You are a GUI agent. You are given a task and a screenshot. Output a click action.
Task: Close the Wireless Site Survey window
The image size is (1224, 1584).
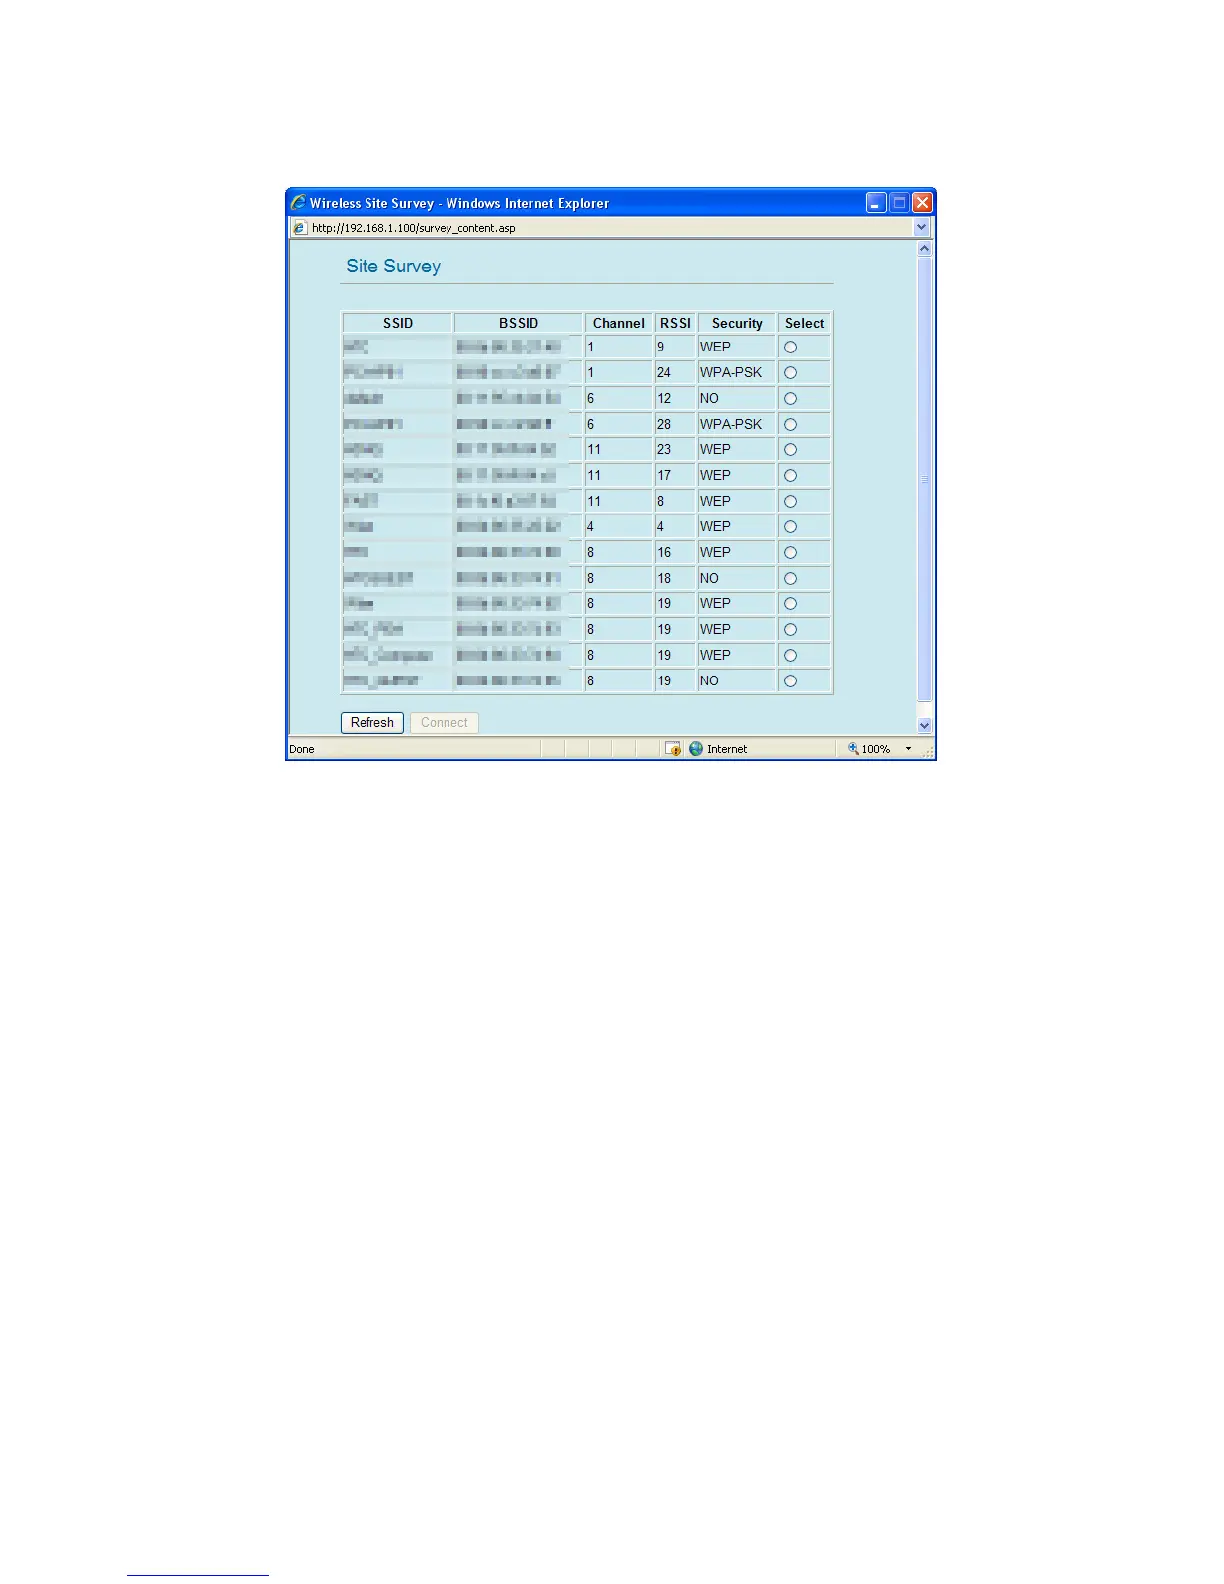click(922, 203)
